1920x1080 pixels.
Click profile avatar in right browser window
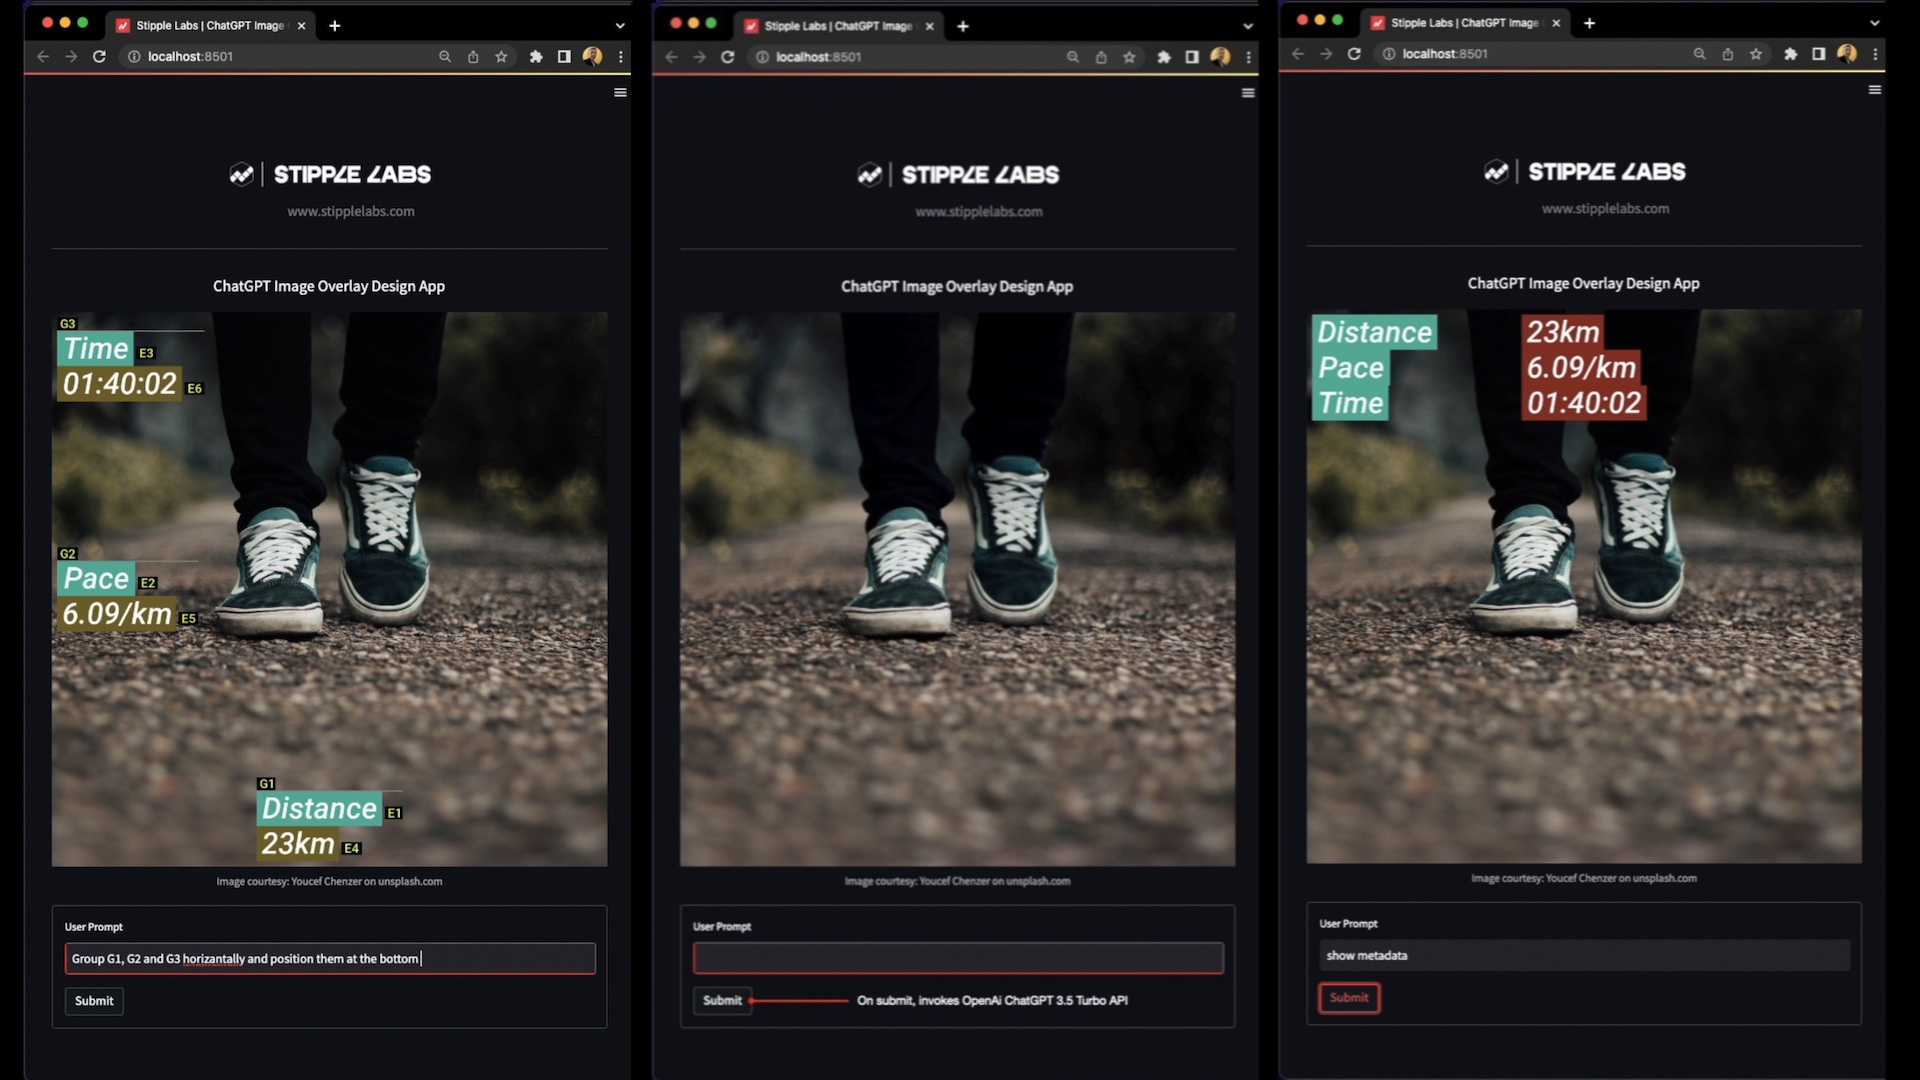(x=1847, y=54)
